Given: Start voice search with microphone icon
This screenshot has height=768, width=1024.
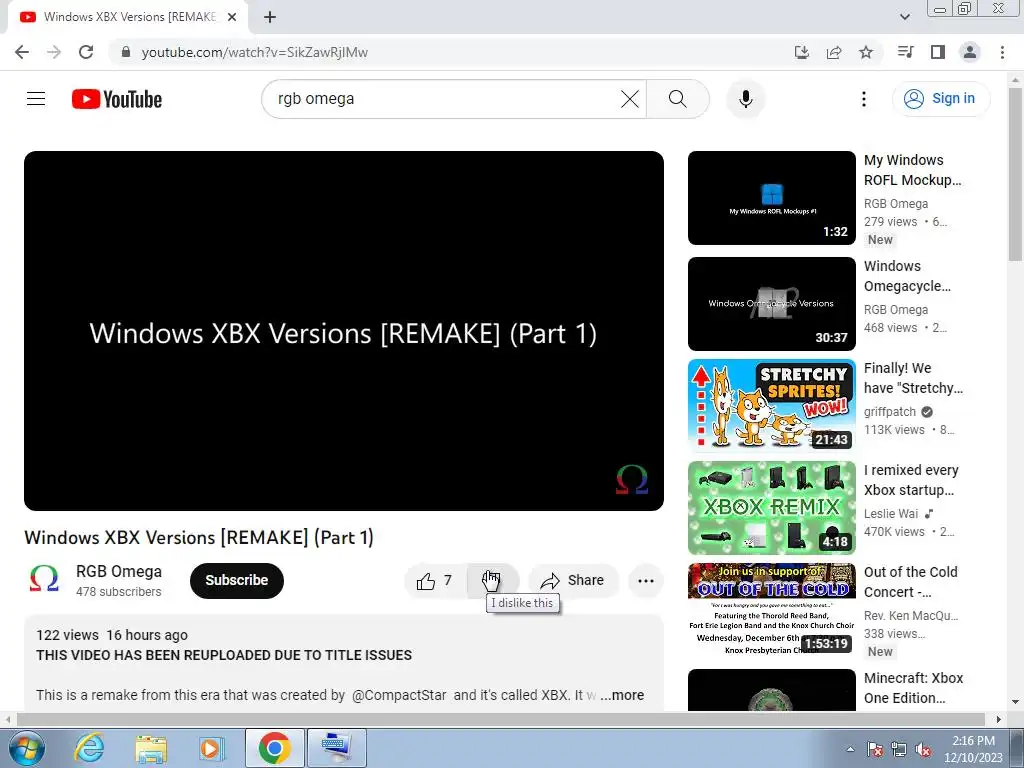Looking at the screenshot, I should click(745, 99).
